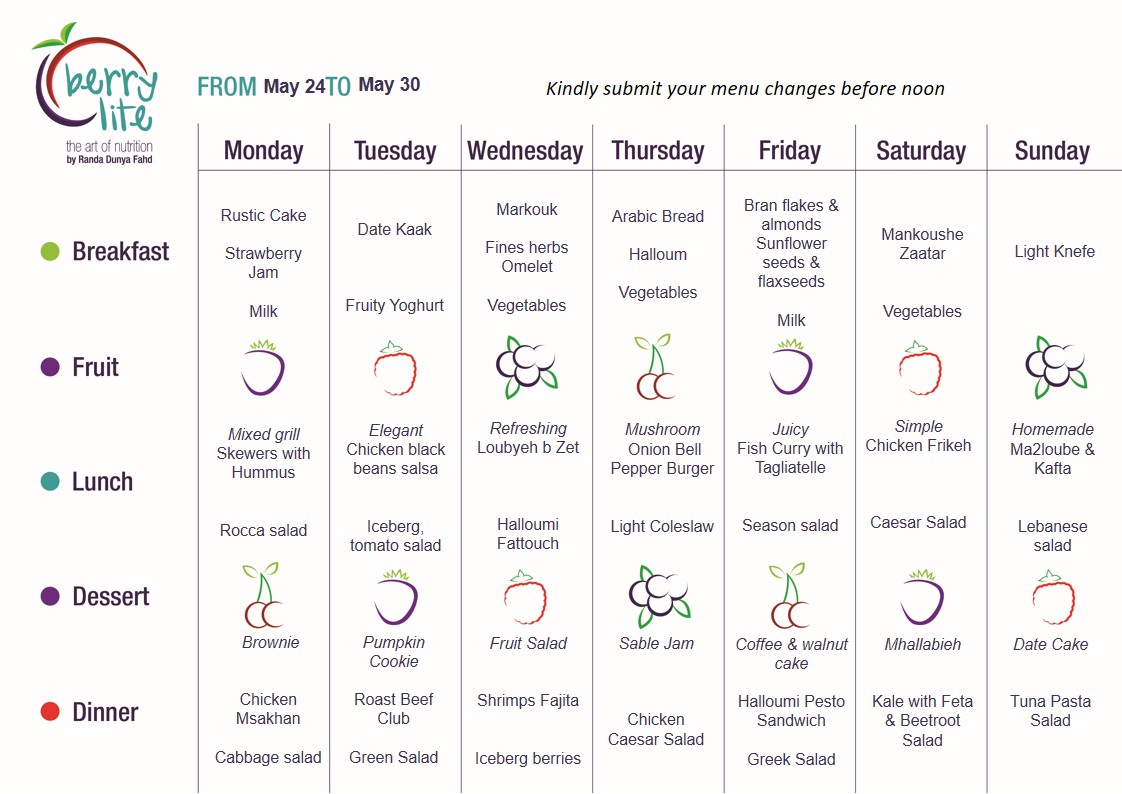Click Monday's purple strawberry fruit icon
Screen dimensions: 1122x794
pyautogui.click(x=263, y=368)
